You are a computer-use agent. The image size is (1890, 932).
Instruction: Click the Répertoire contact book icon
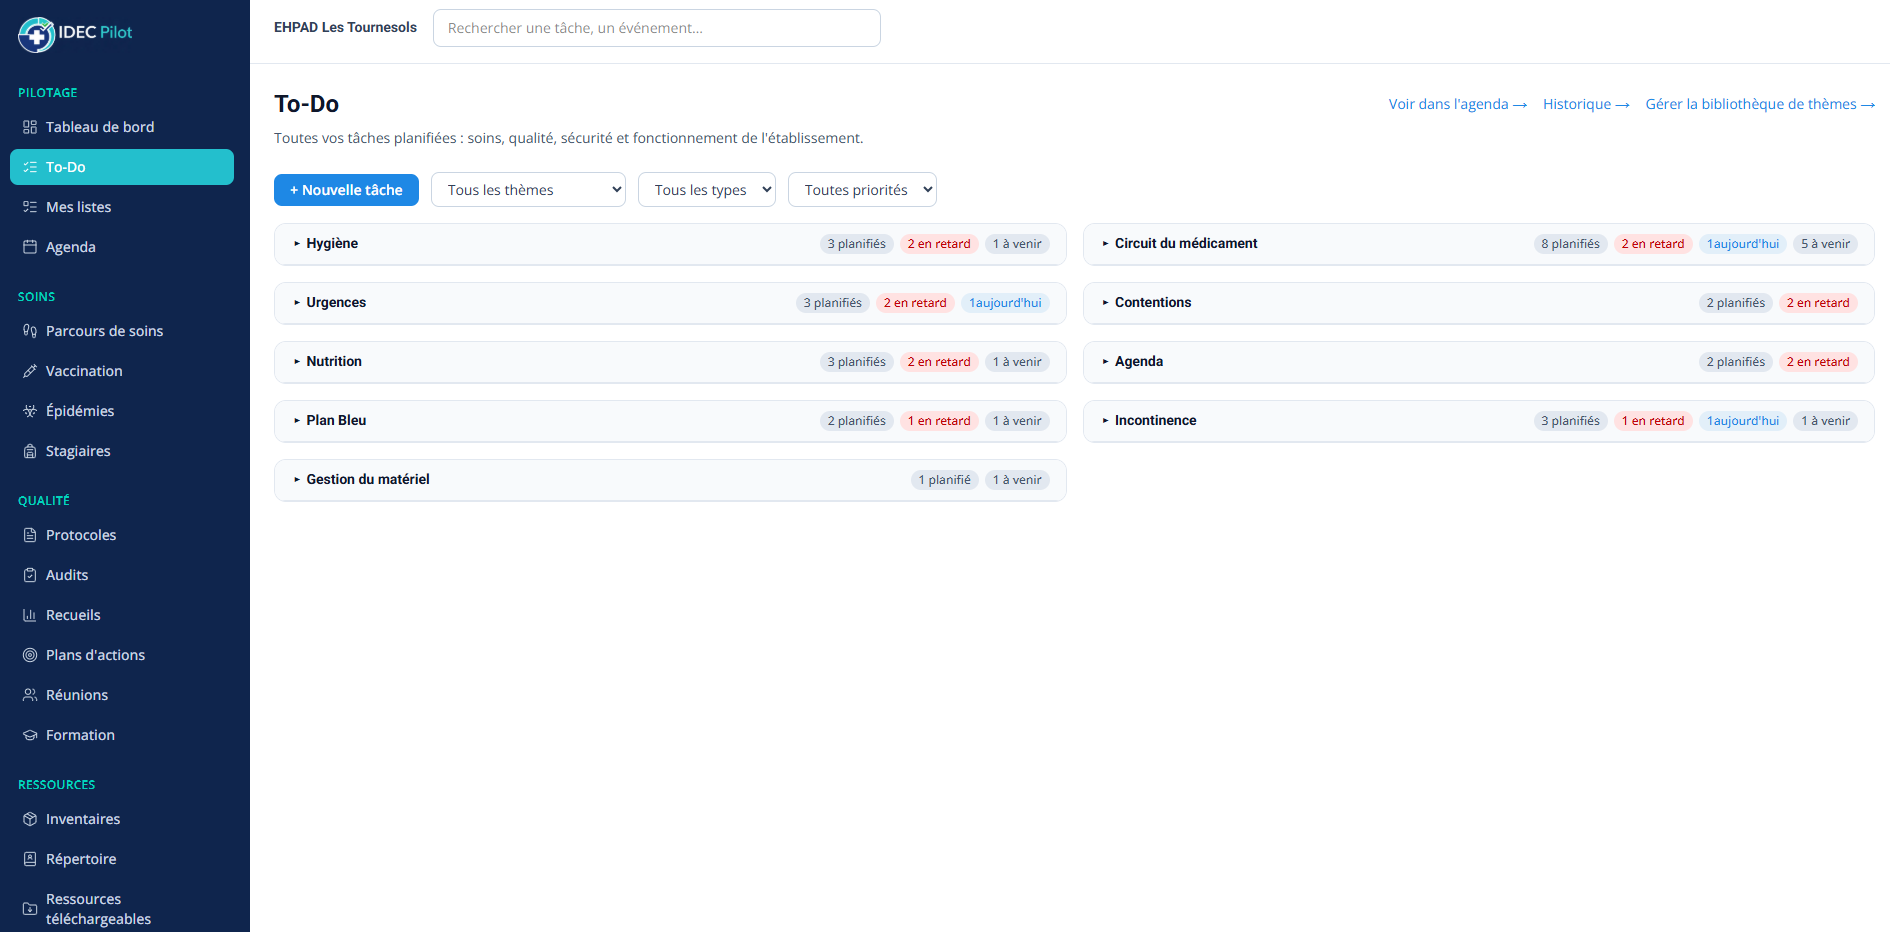30,859
